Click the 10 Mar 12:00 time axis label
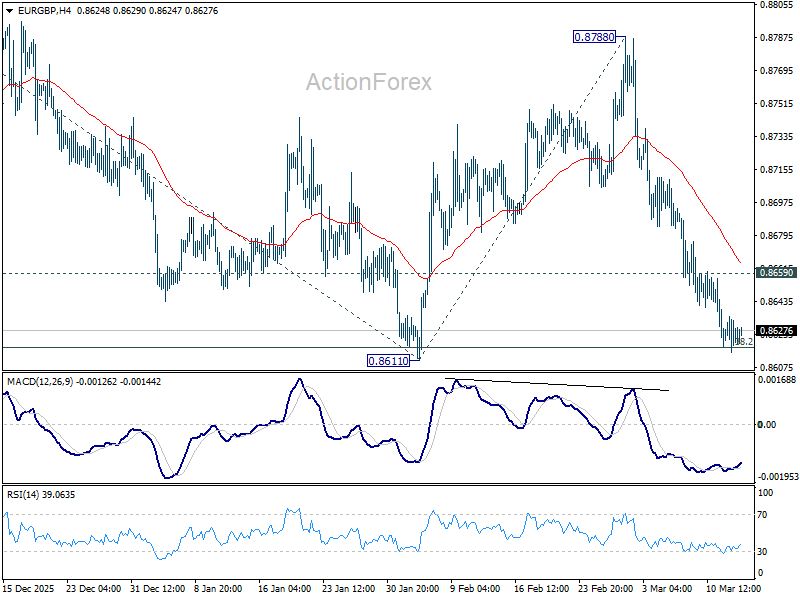 click(x=733, y=588)
